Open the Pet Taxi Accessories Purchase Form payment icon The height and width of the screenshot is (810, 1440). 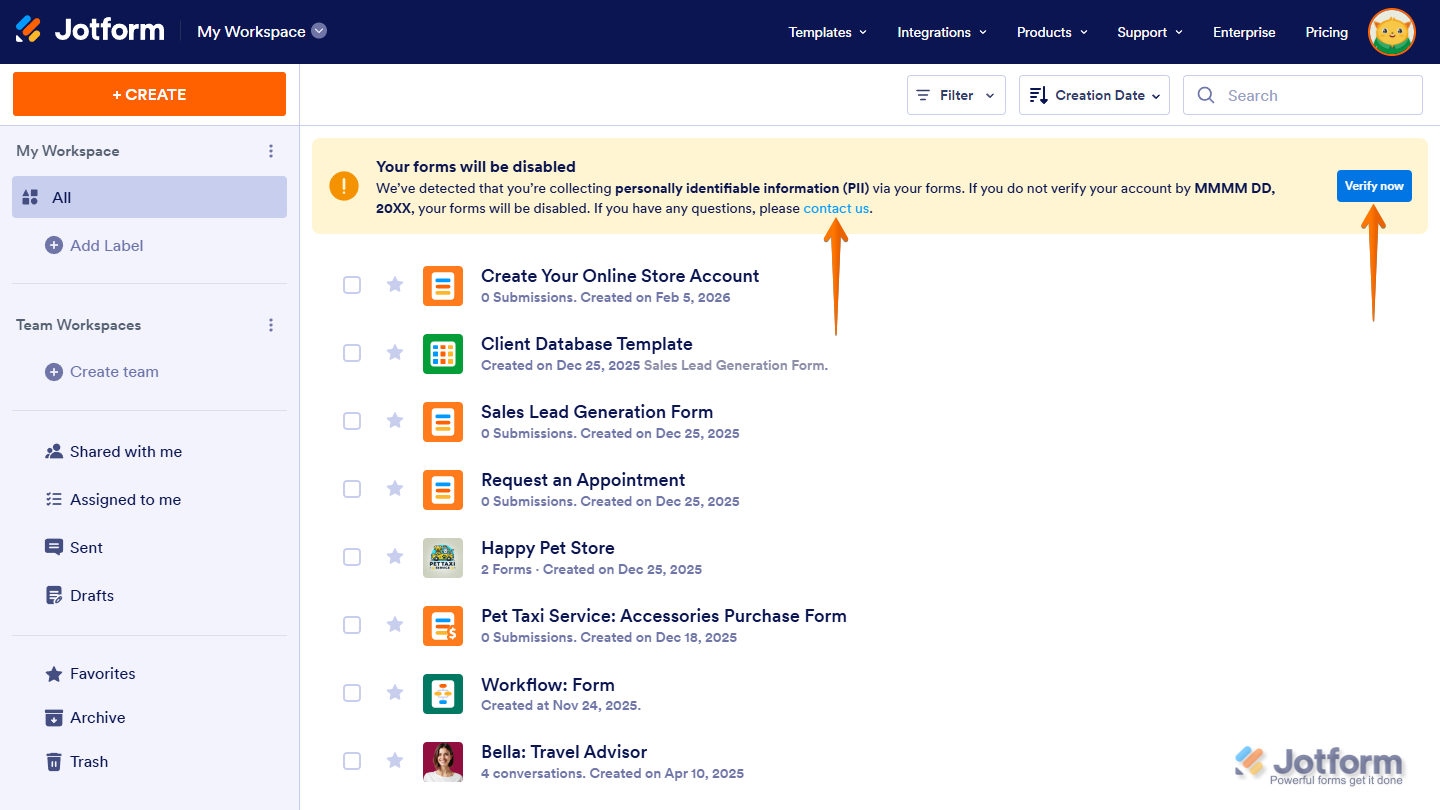[443, 625]
